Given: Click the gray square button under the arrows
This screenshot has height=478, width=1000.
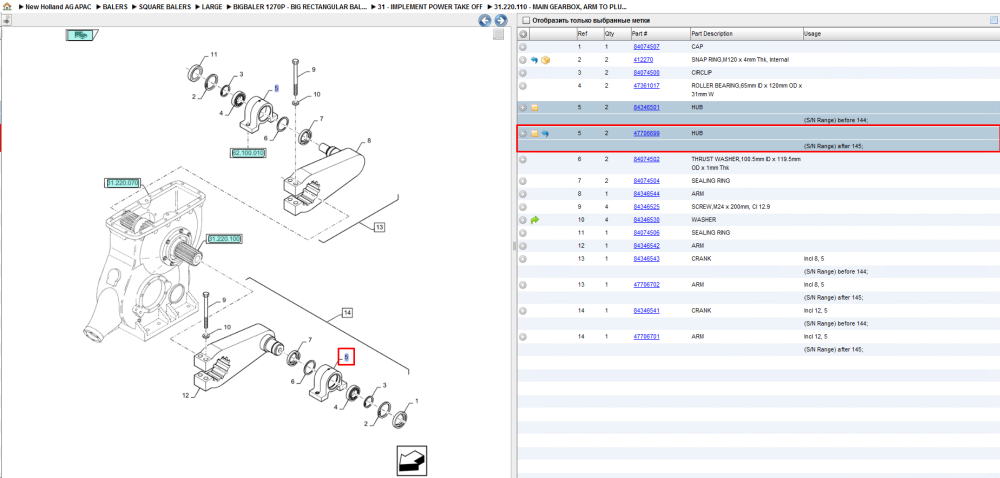Looking at the screenshot, I should point(499,34).
